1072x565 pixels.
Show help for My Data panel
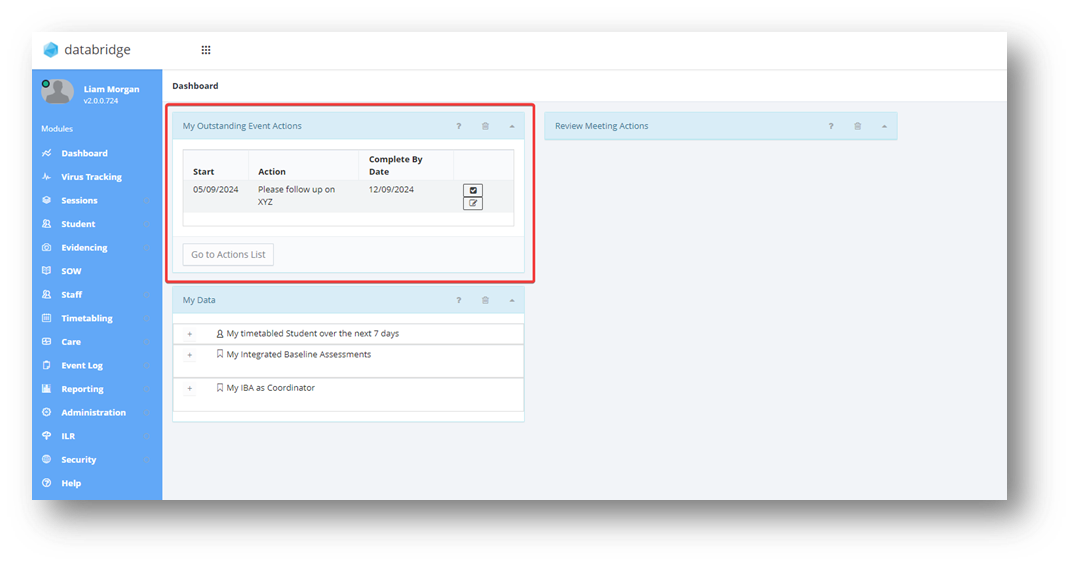click(459, 300)
